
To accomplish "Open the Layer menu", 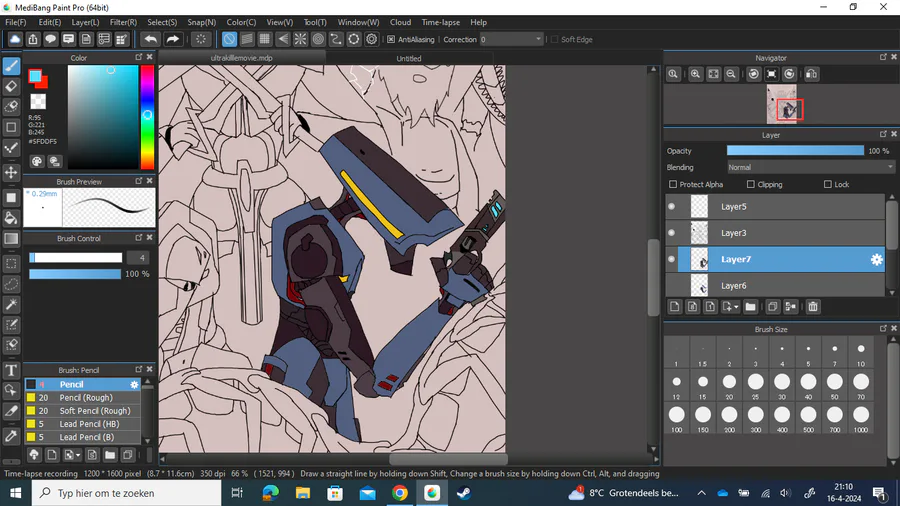I will pos(85,22).
